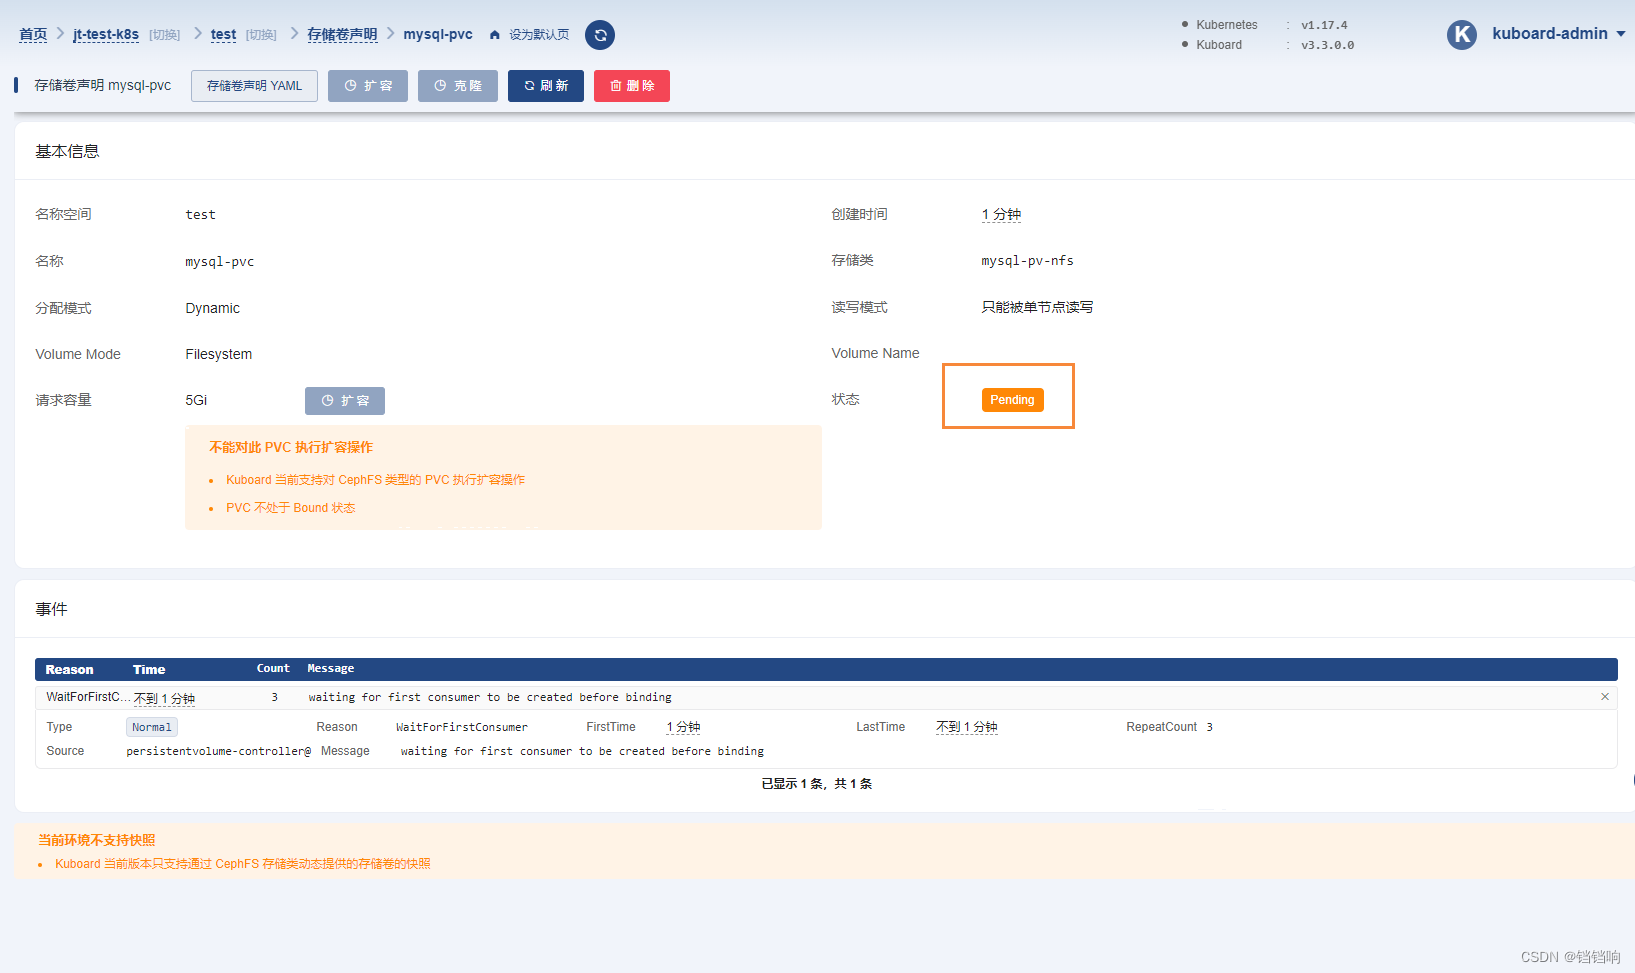
Task: Click the 创建时间 value 1 分钟
Action: tap(1001, 215)
